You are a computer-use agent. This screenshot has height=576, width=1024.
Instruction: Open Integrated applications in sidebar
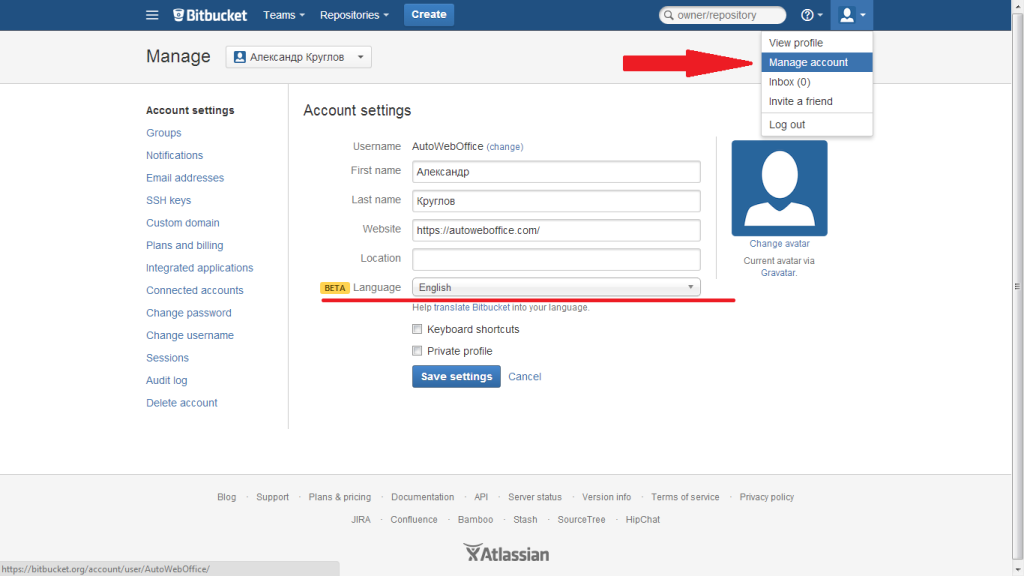(x=199, y=268)
